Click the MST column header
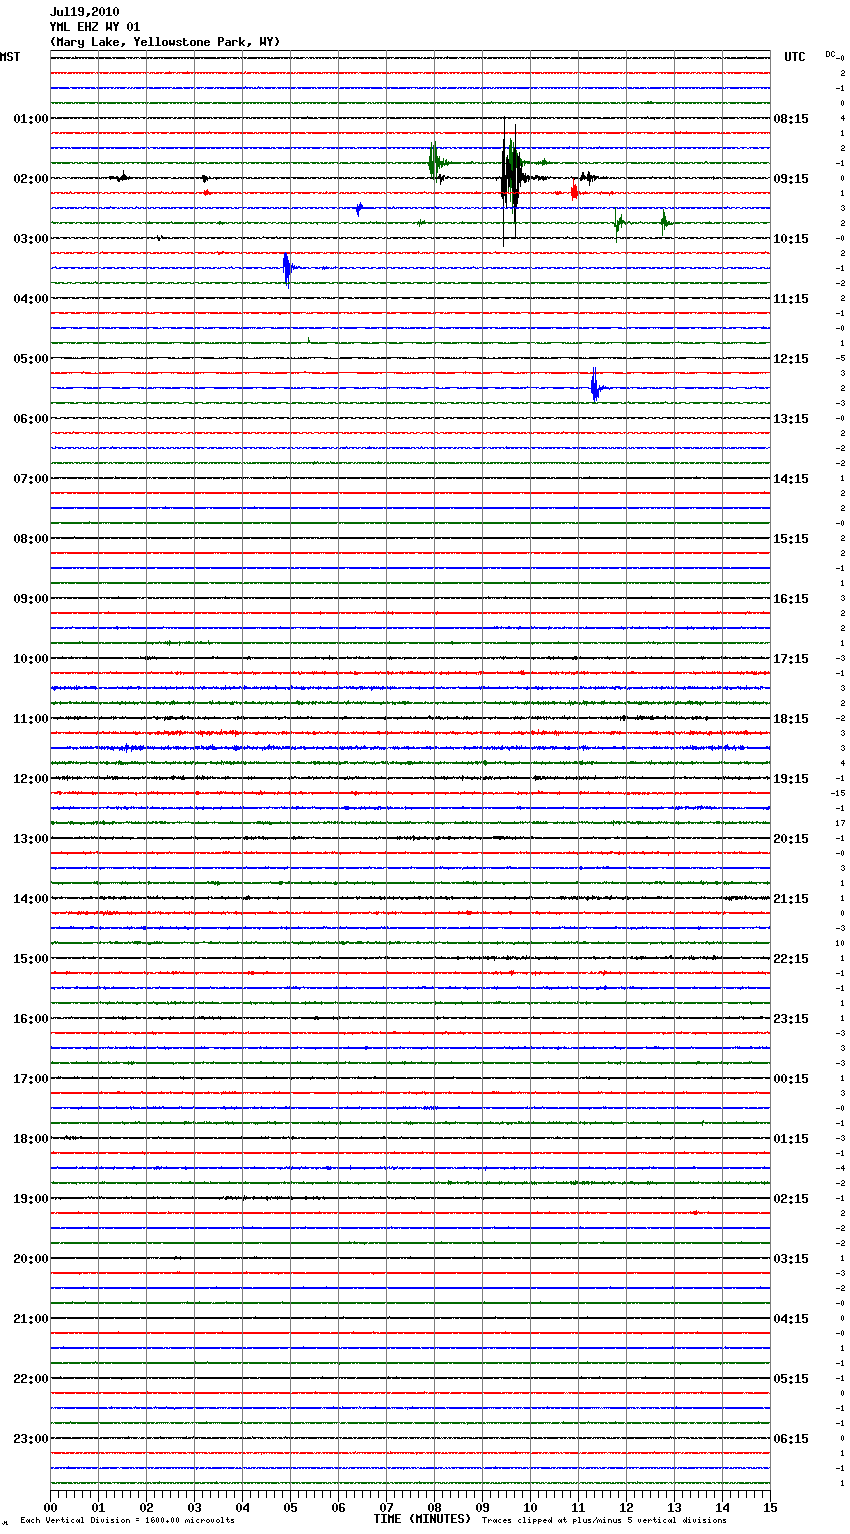Viewport: 850px width, 1534px height. pos(10,57)
